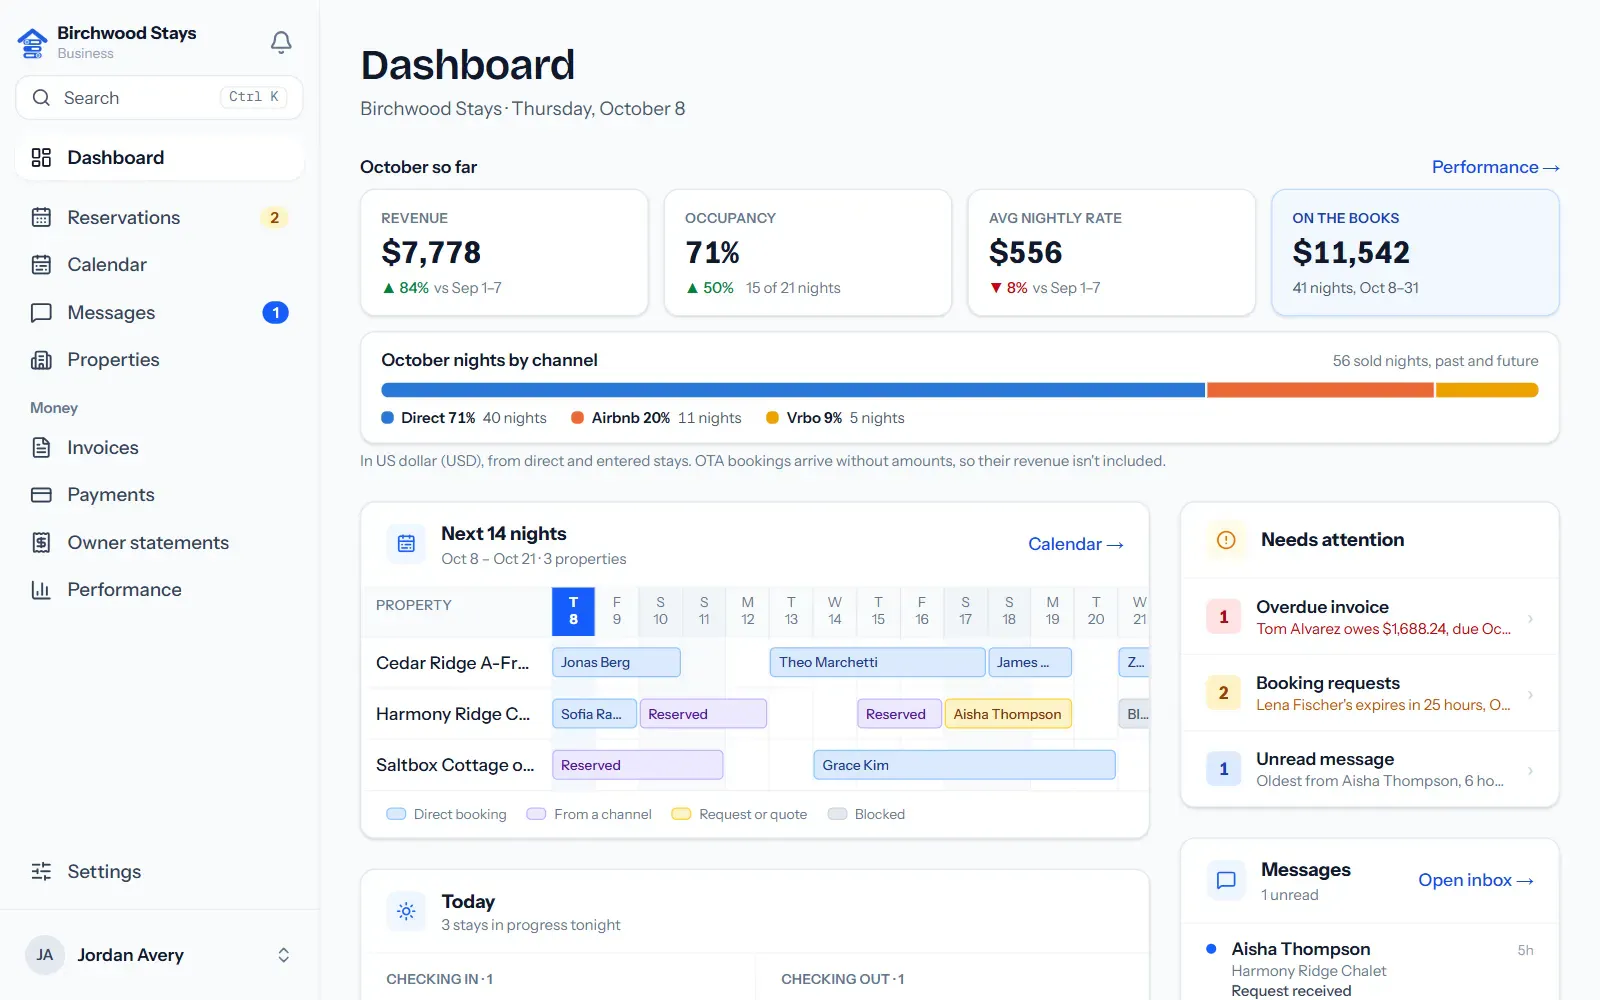Click the Settings sliders icon
The height and width of the screenshot is (1000, 1600).
tap(41, 871)
